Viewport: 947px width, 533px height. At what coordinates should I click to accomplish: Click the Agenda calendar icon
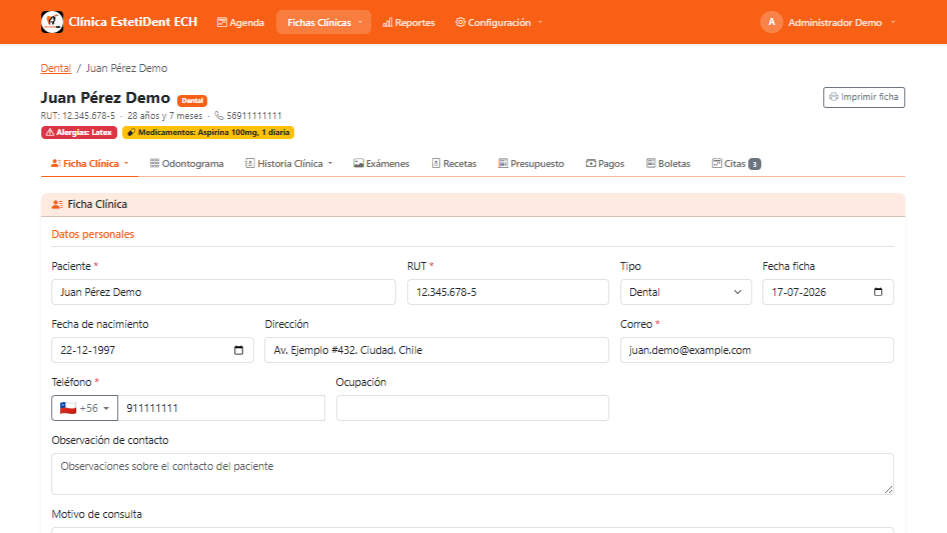coord(222,22)
